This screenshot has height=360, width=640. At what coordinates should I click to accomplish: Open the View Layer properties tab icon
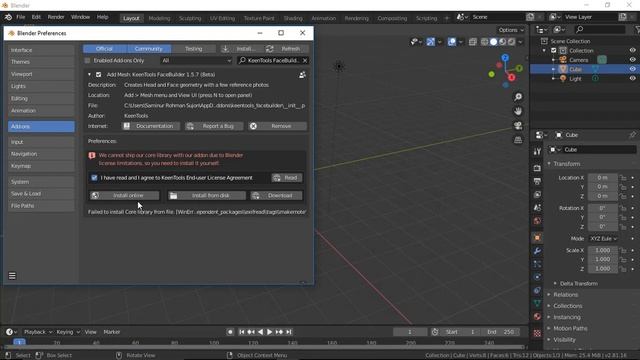point(537,195)
